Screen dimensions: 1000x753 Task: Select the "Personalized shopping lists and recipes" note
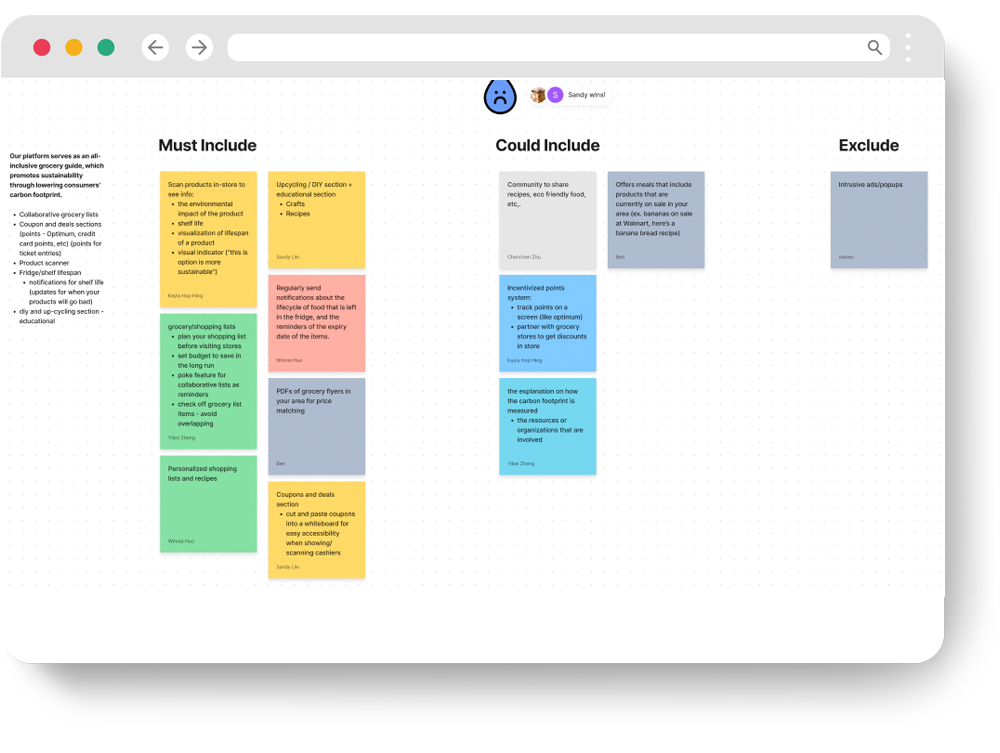pos(208,503)
